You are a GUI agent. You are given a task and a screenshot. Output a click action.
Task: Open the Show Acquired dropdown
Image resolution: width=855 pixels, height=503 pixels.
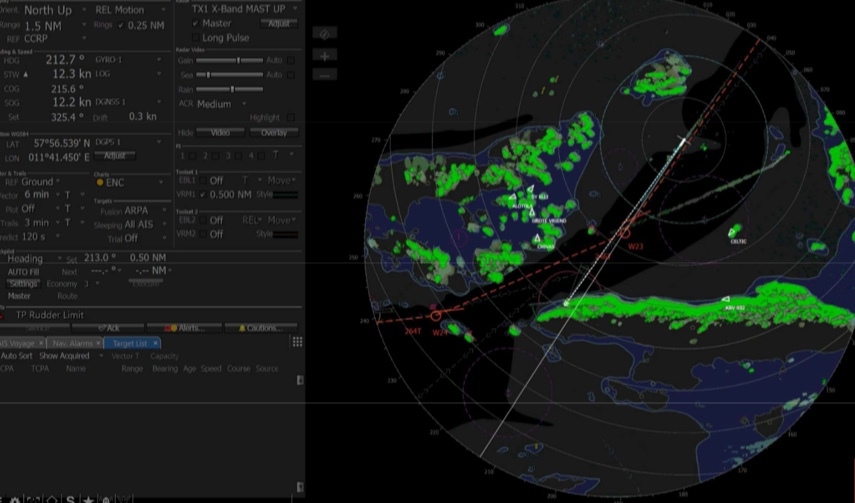[x=71, y=356]
